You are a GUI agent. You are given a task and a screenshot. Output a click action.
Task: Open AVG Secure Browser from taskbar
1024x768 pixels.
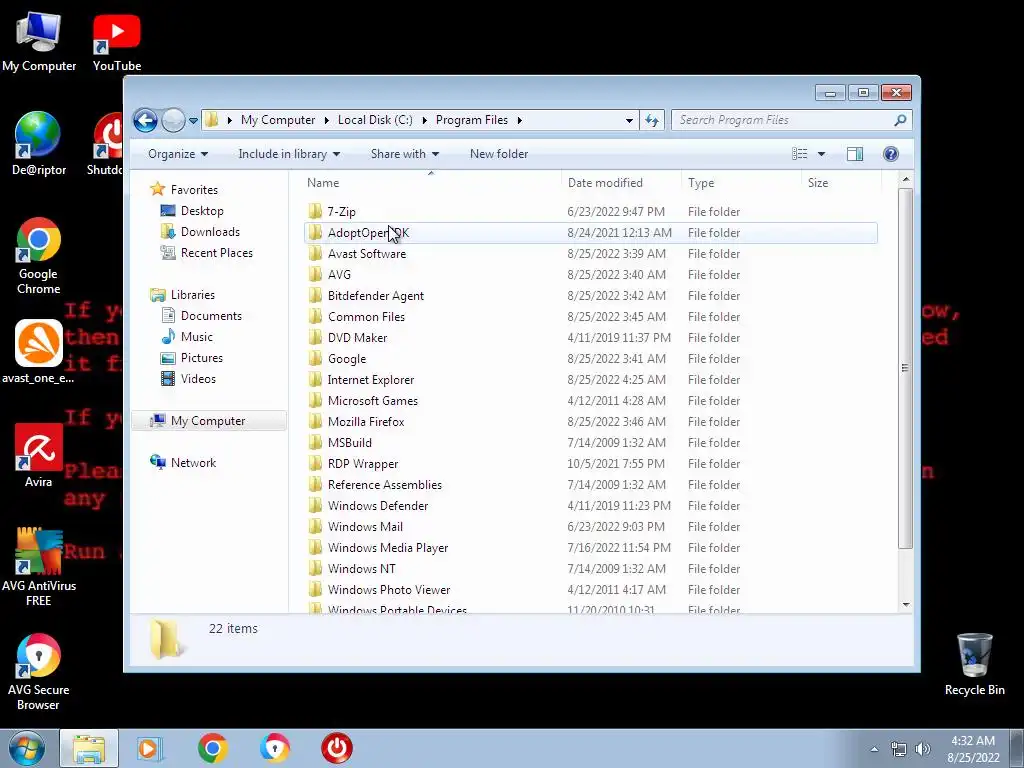click(274, 748)
